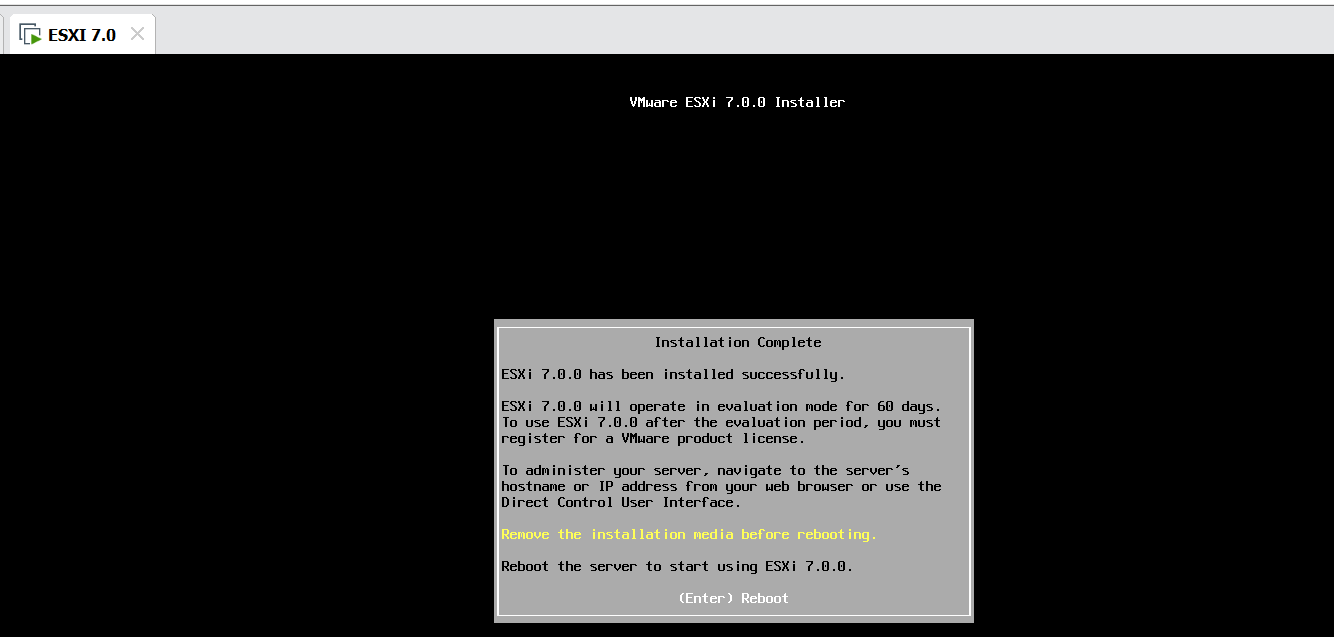The image size is (1334, 637).
Task: Click the green running VM icon on the tab
Action: 36,38
